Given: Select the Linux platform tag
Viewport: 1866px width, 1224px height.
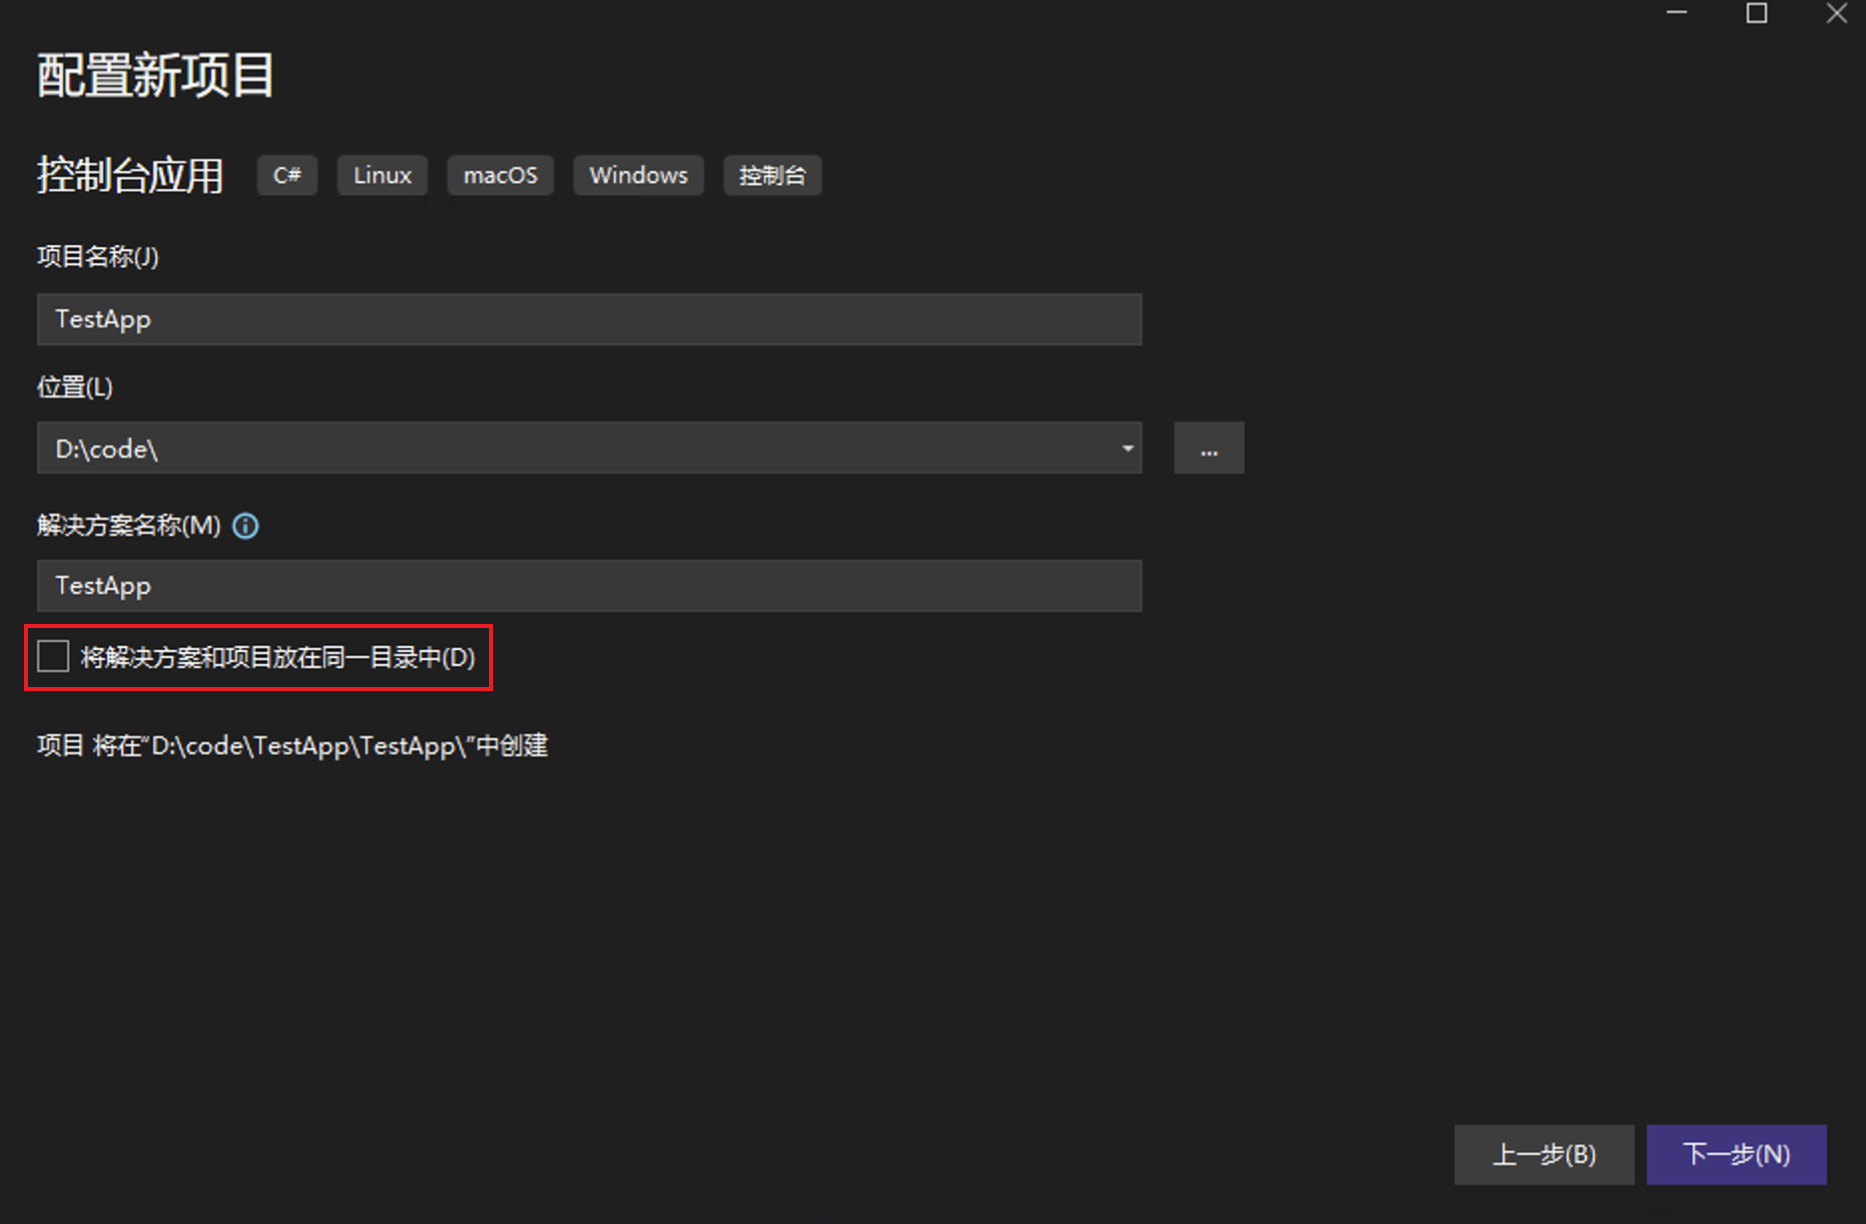Looking at the screenshot, I should [x=381, y=175].
